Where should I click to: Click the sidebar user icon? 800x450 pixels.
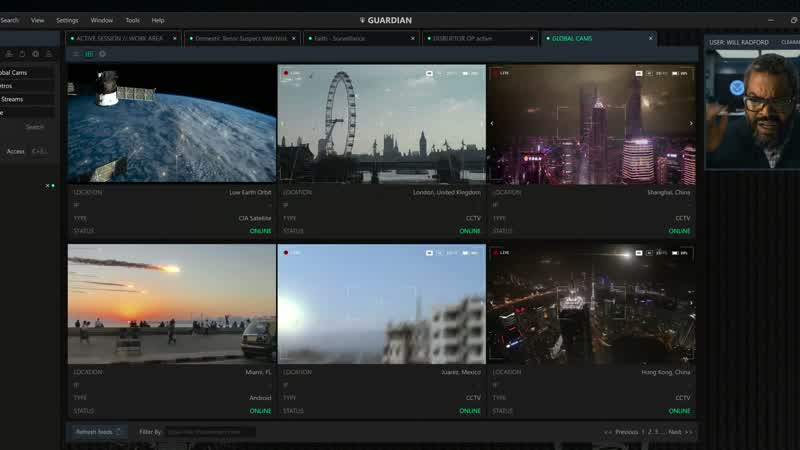point(9,54)
